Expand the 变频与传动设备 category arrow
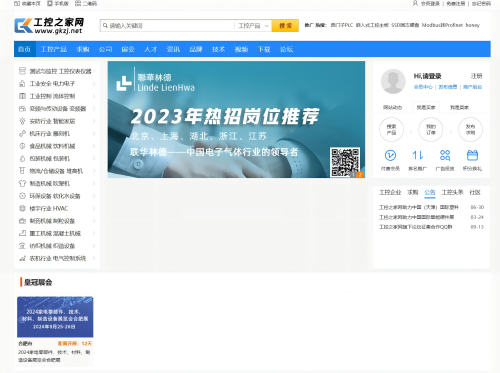 94,108
